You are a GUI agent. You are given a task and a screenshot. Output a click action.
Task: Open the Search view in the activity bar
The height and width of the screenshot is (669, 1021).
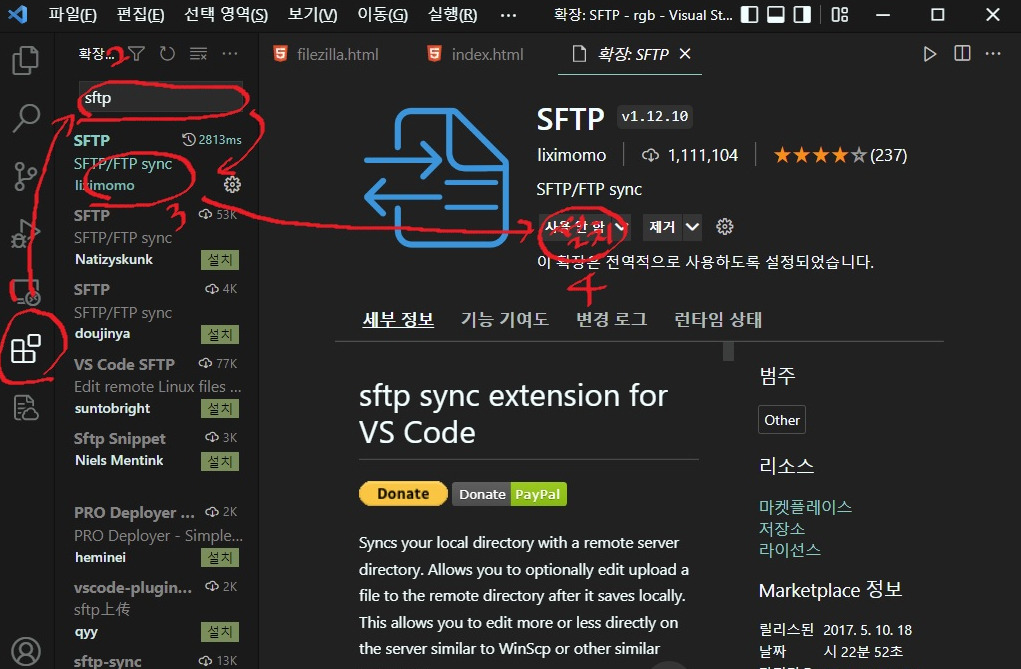pos(25,117)
